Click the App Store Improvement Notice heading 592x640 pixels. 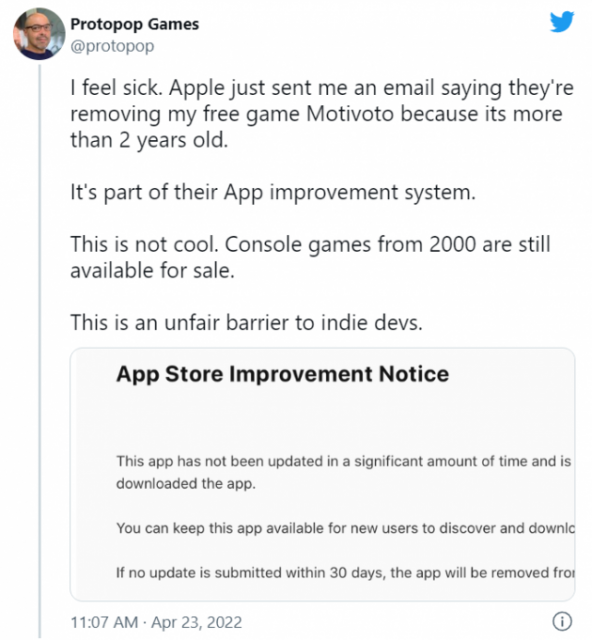(283, 374)
